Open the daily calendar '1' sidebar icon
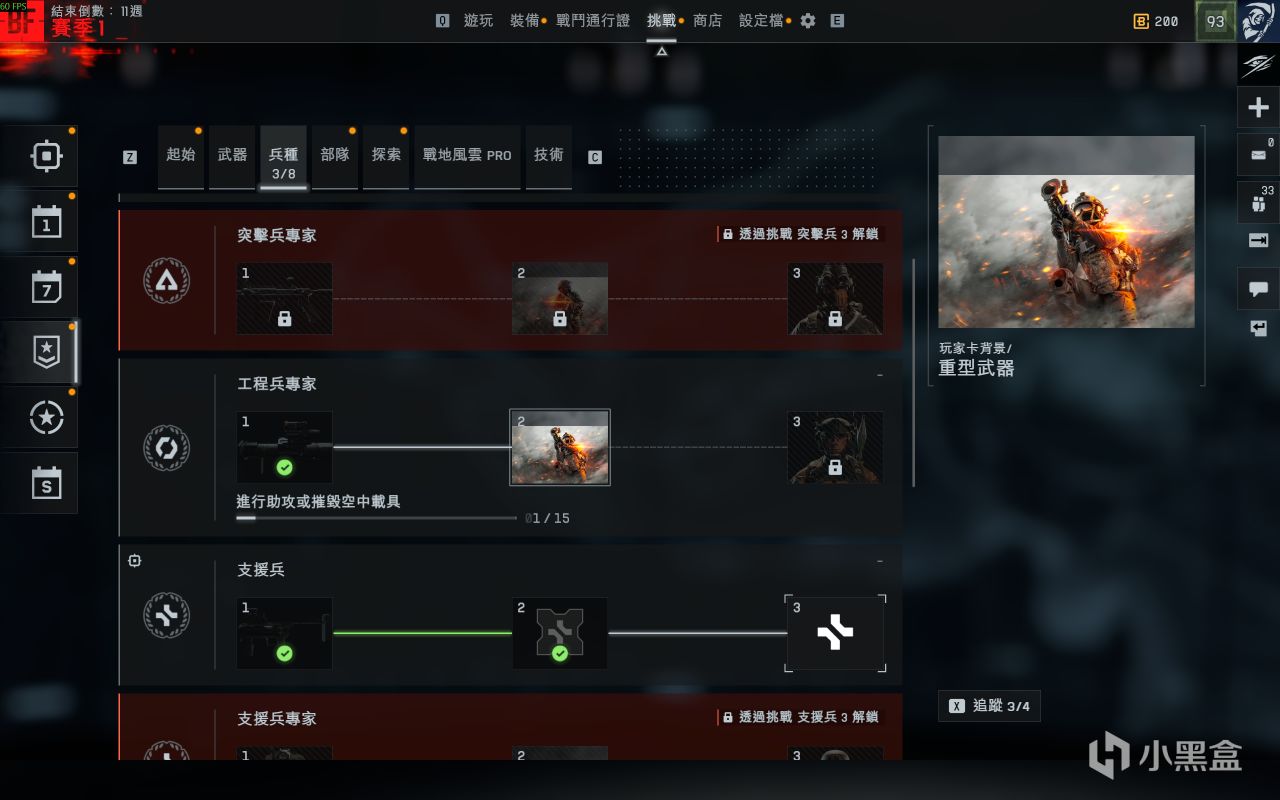This screenshot has width=1280, height=800. 46,222
